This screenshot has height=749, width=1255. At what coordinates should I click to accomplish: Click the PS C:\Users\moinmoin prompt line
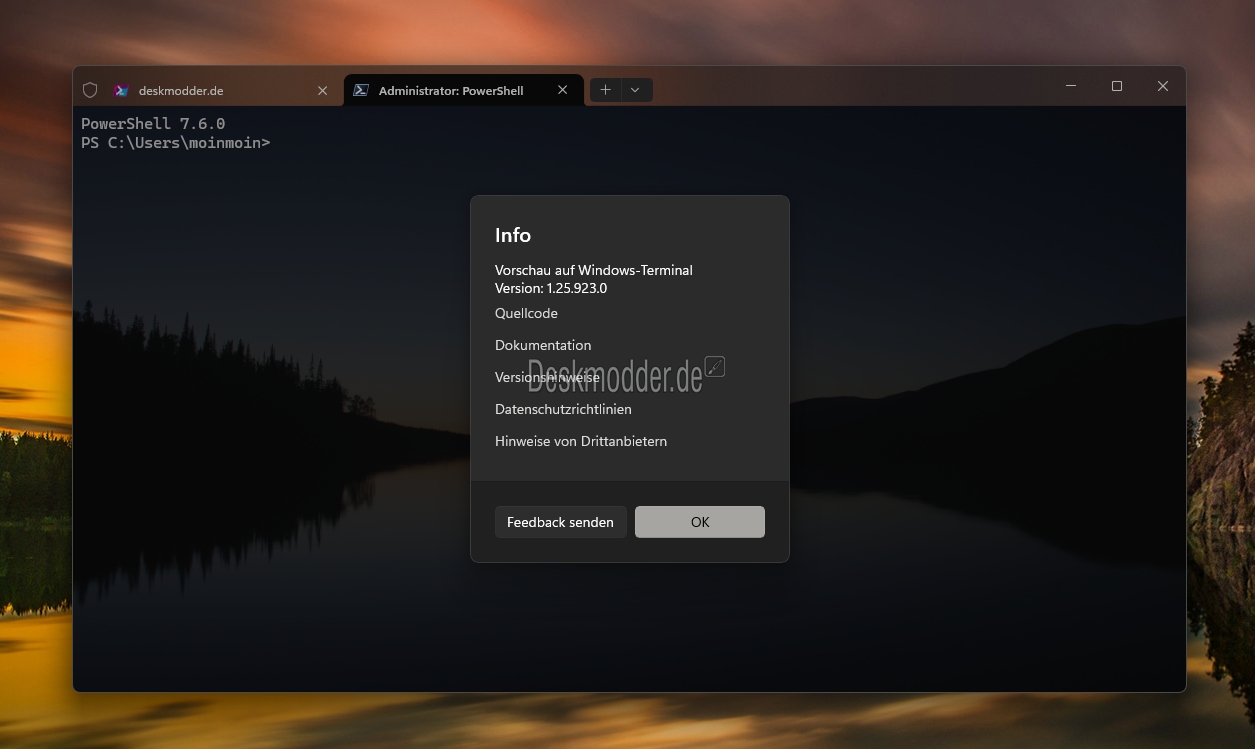[175, 143]
